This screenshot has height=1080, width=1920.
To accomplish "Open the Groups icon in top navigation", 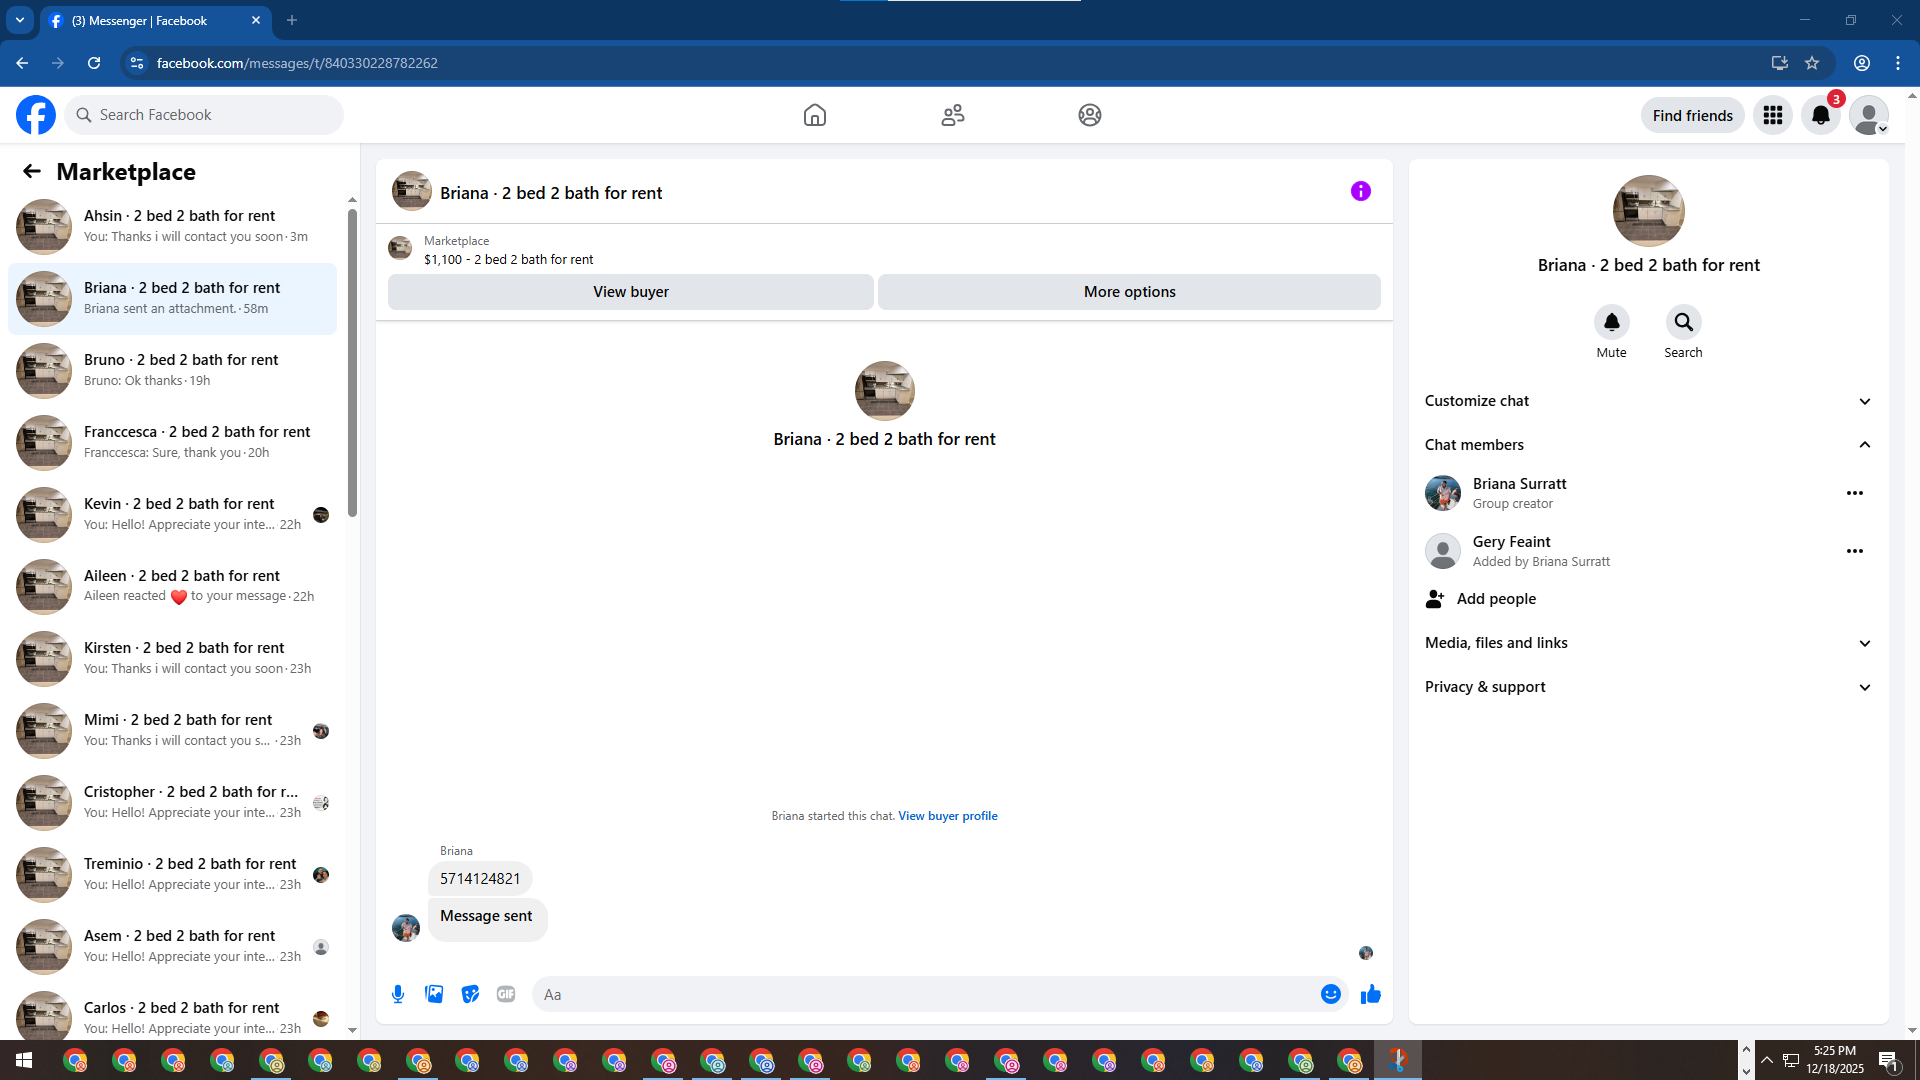I will [x=1090, y=115].
